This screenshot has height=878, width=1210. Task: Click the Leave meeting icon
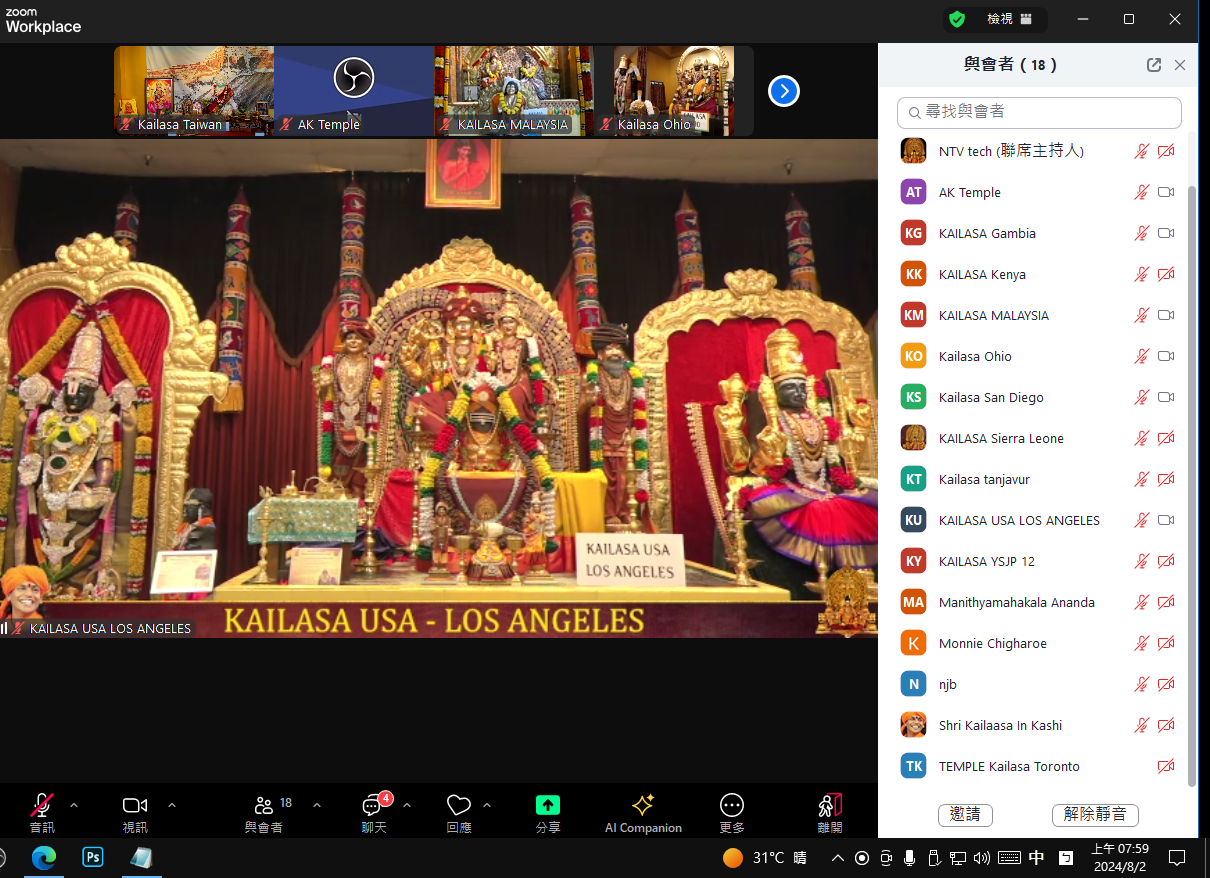(x=829, y=806)
